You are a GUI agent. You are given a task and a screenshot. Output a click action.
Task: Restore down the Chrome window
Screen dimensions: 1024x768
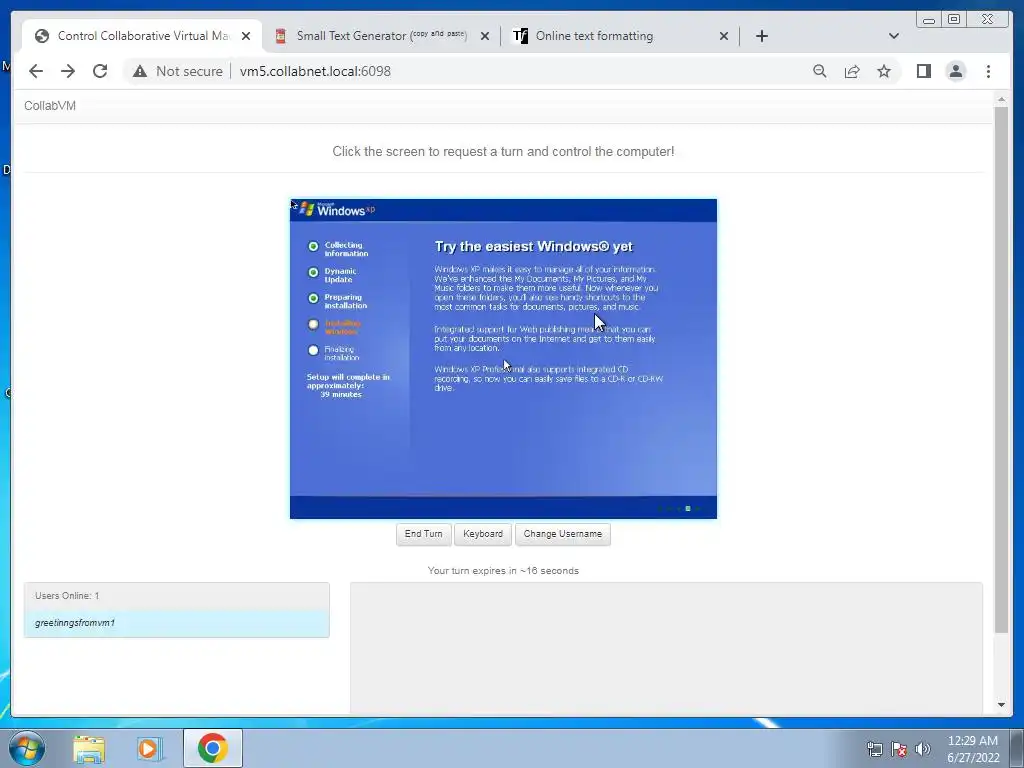(953, 20)
